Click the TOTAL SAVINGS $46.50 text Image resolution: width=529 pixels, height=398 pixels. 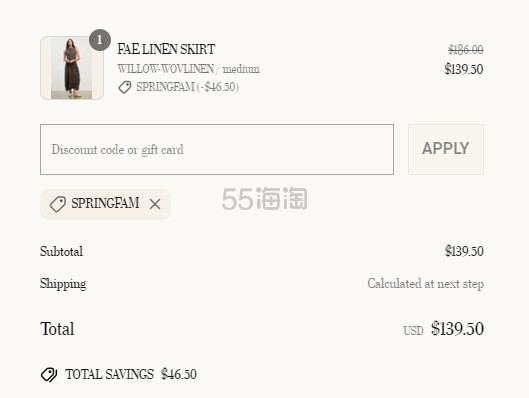click(x=131, y=374)
